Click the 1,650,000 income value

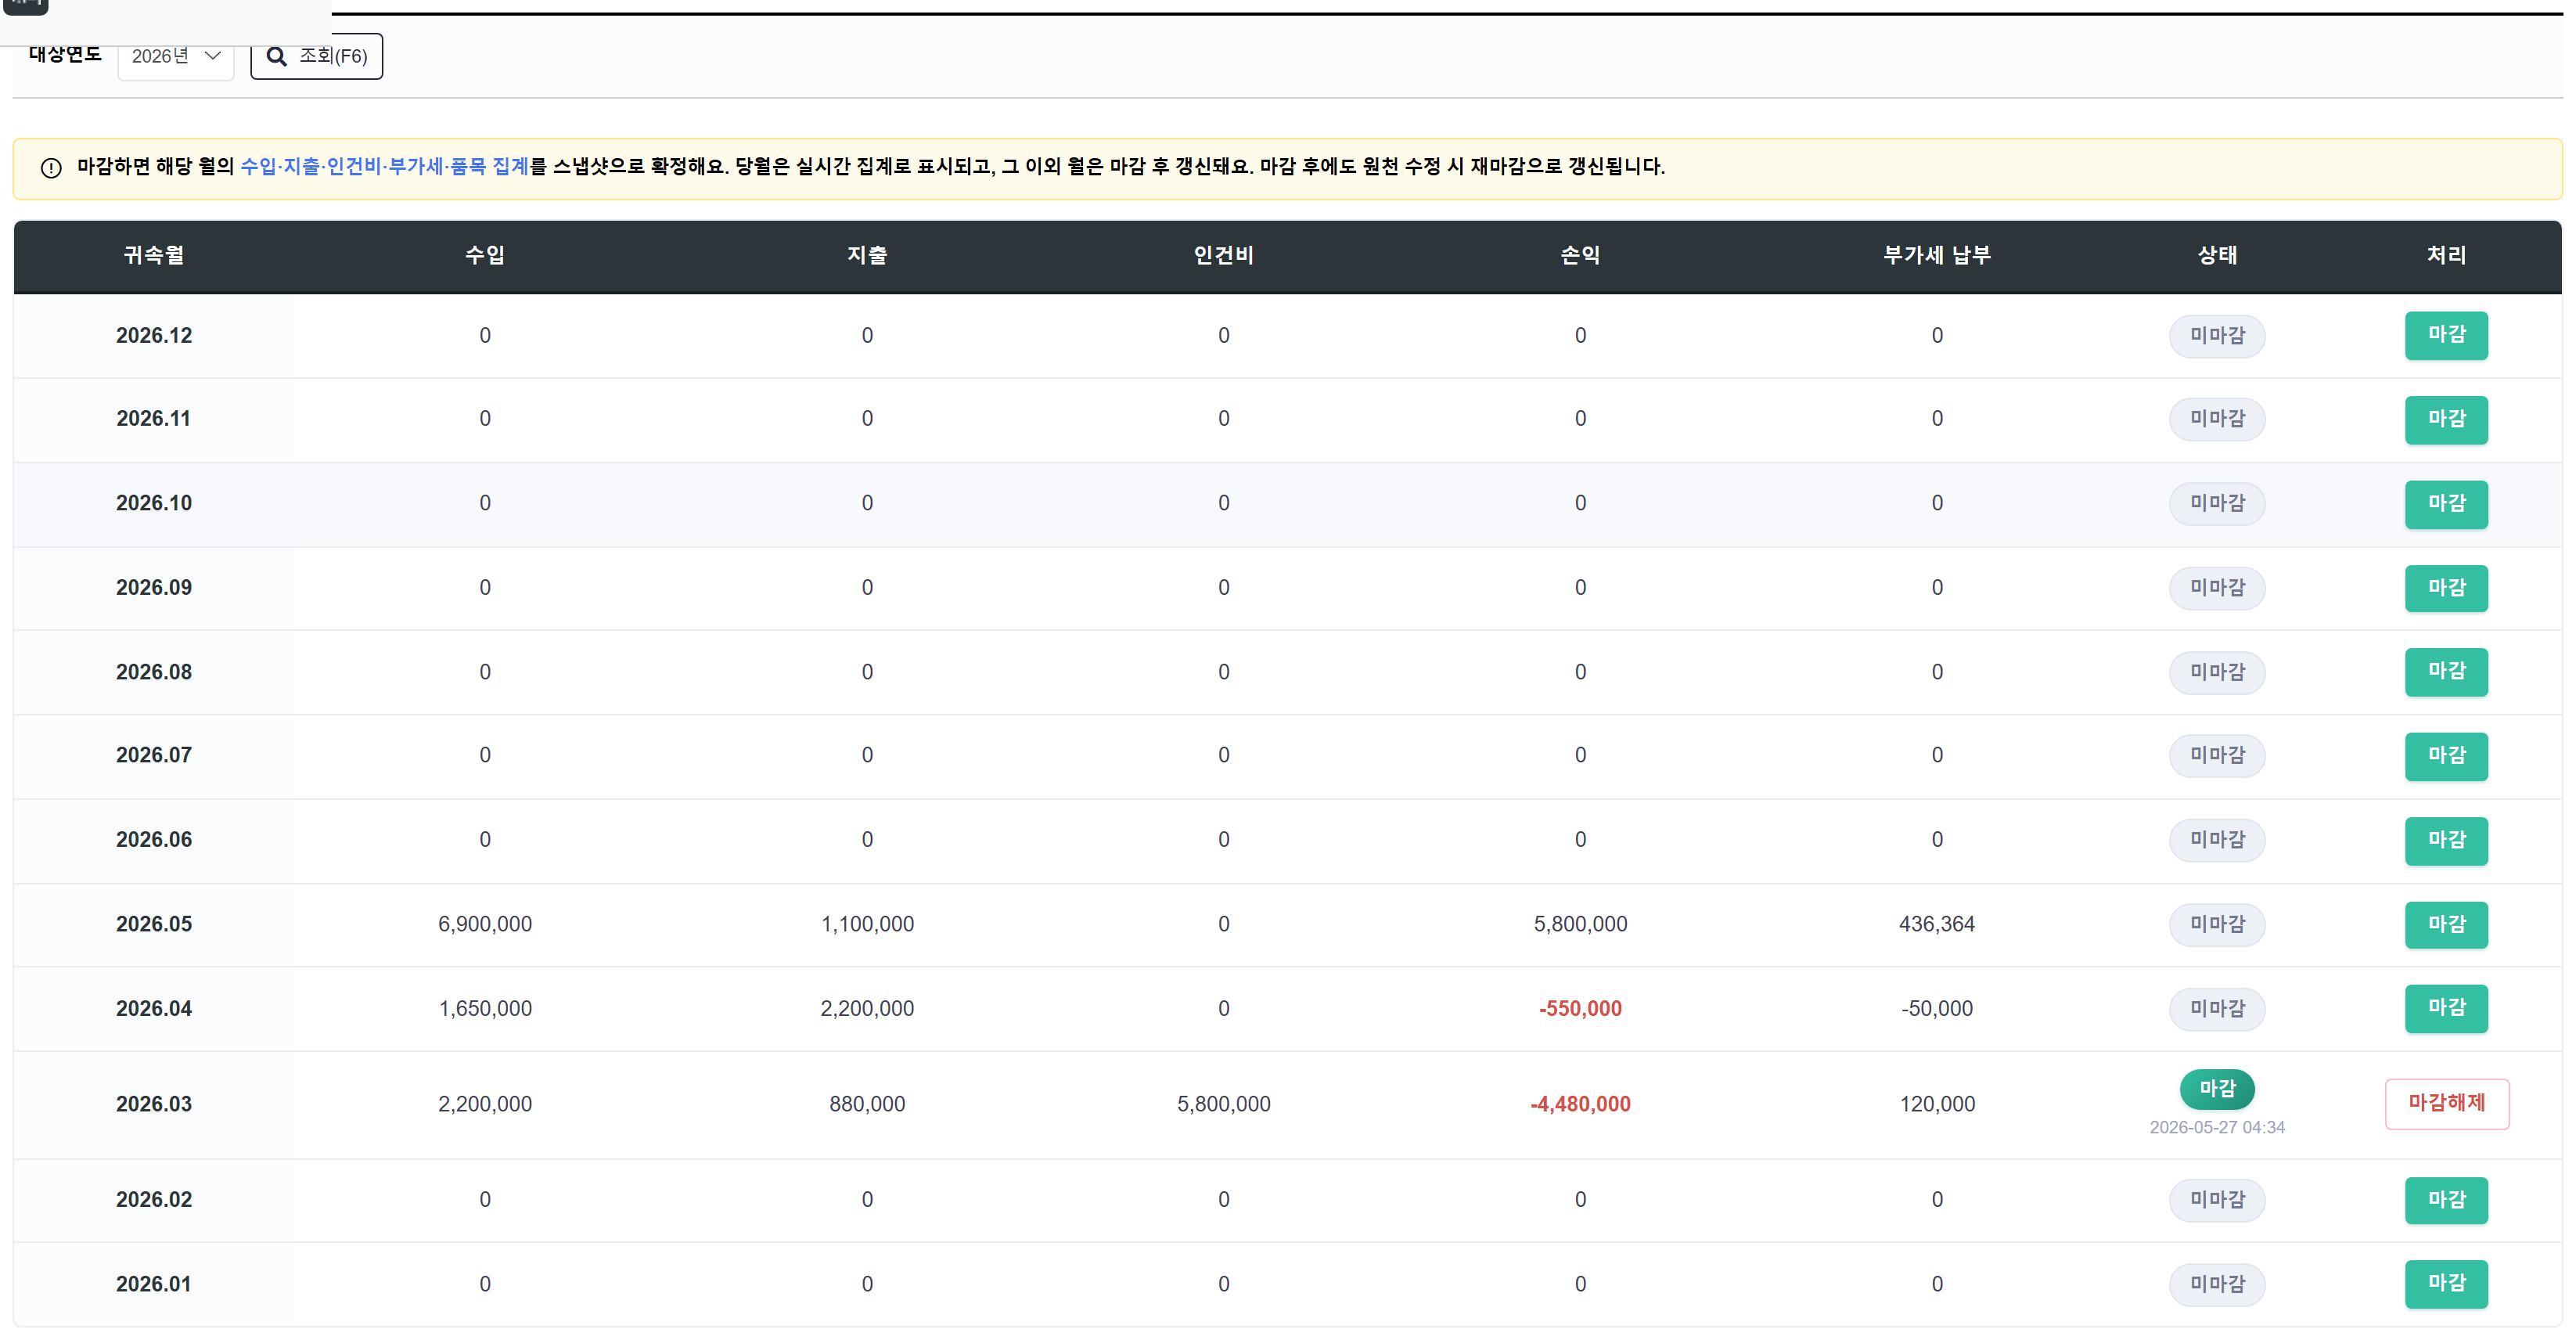tap(485, 1009)
